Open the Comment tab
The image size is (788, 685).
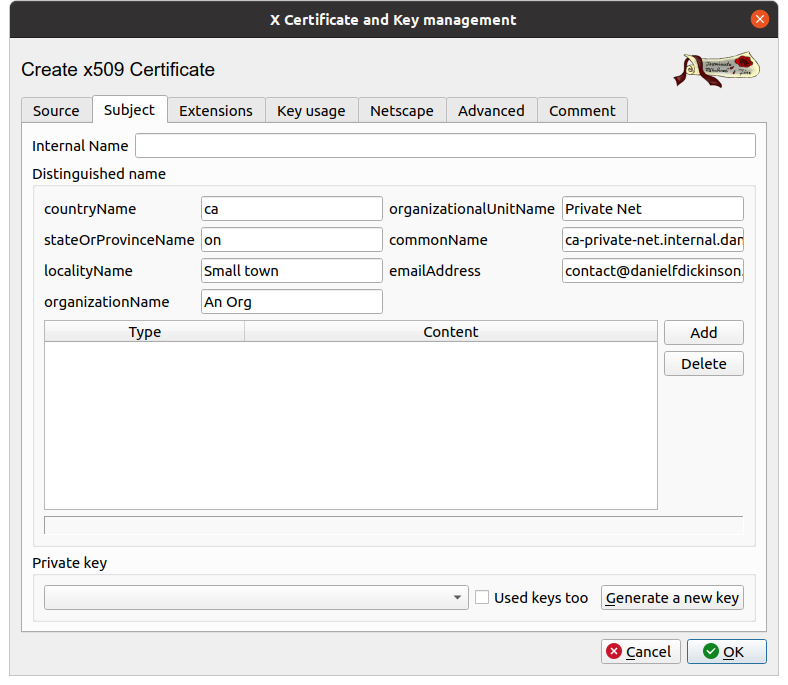(582, 111)
